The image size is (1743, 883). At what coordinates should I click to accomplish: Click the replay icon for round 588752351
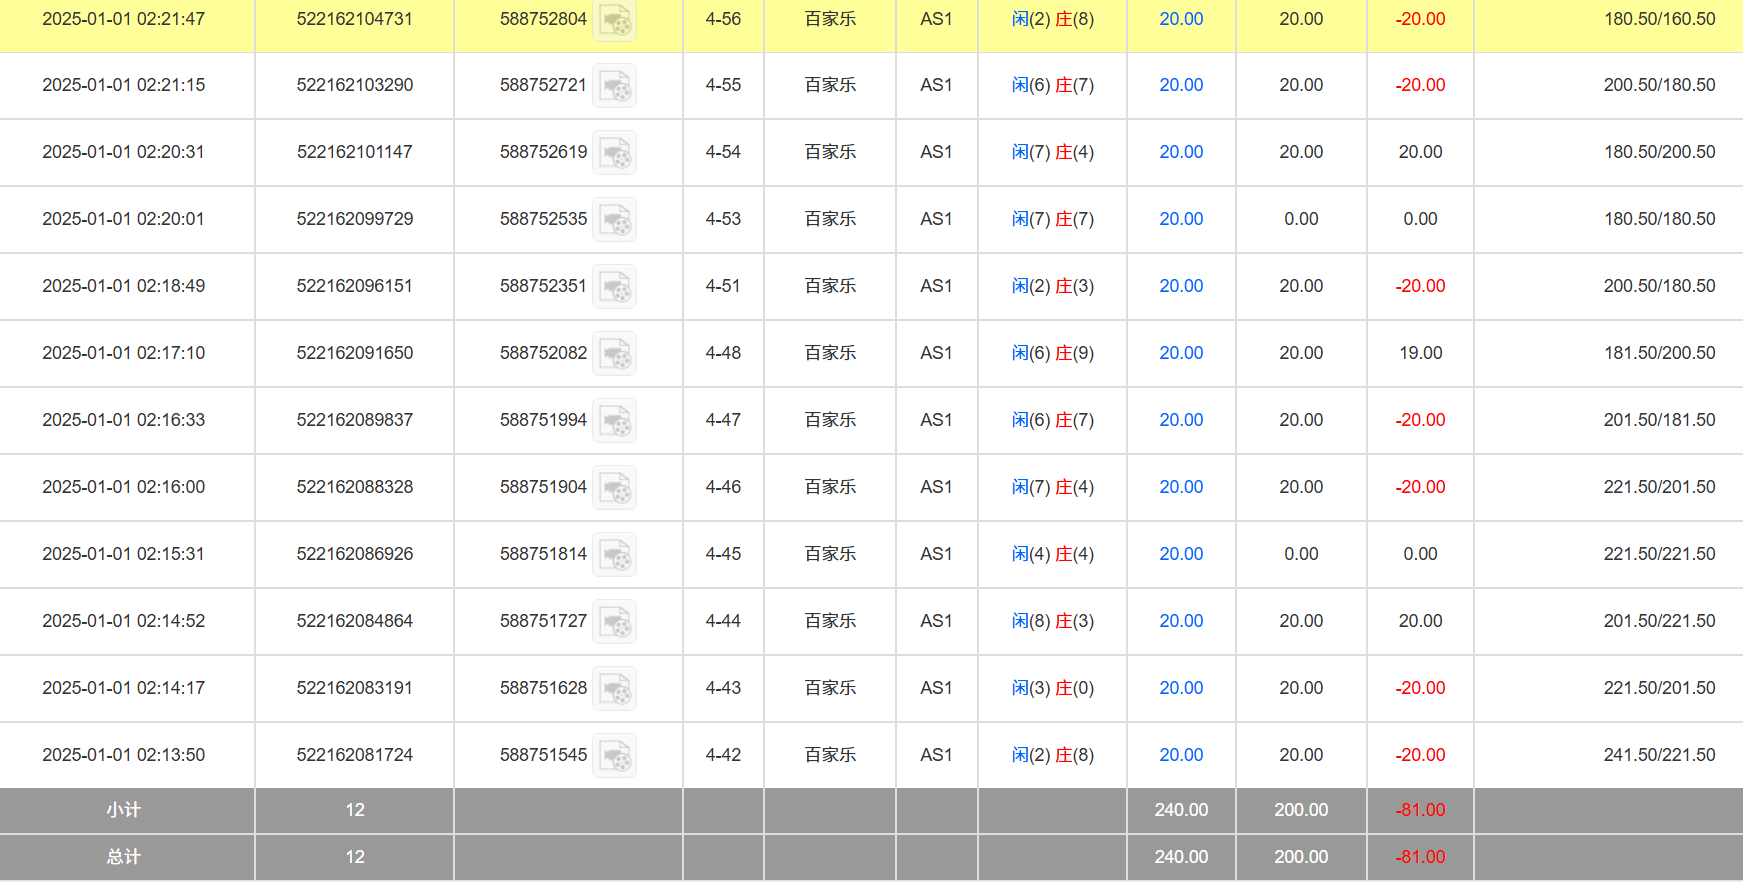[x=614, y=287]
